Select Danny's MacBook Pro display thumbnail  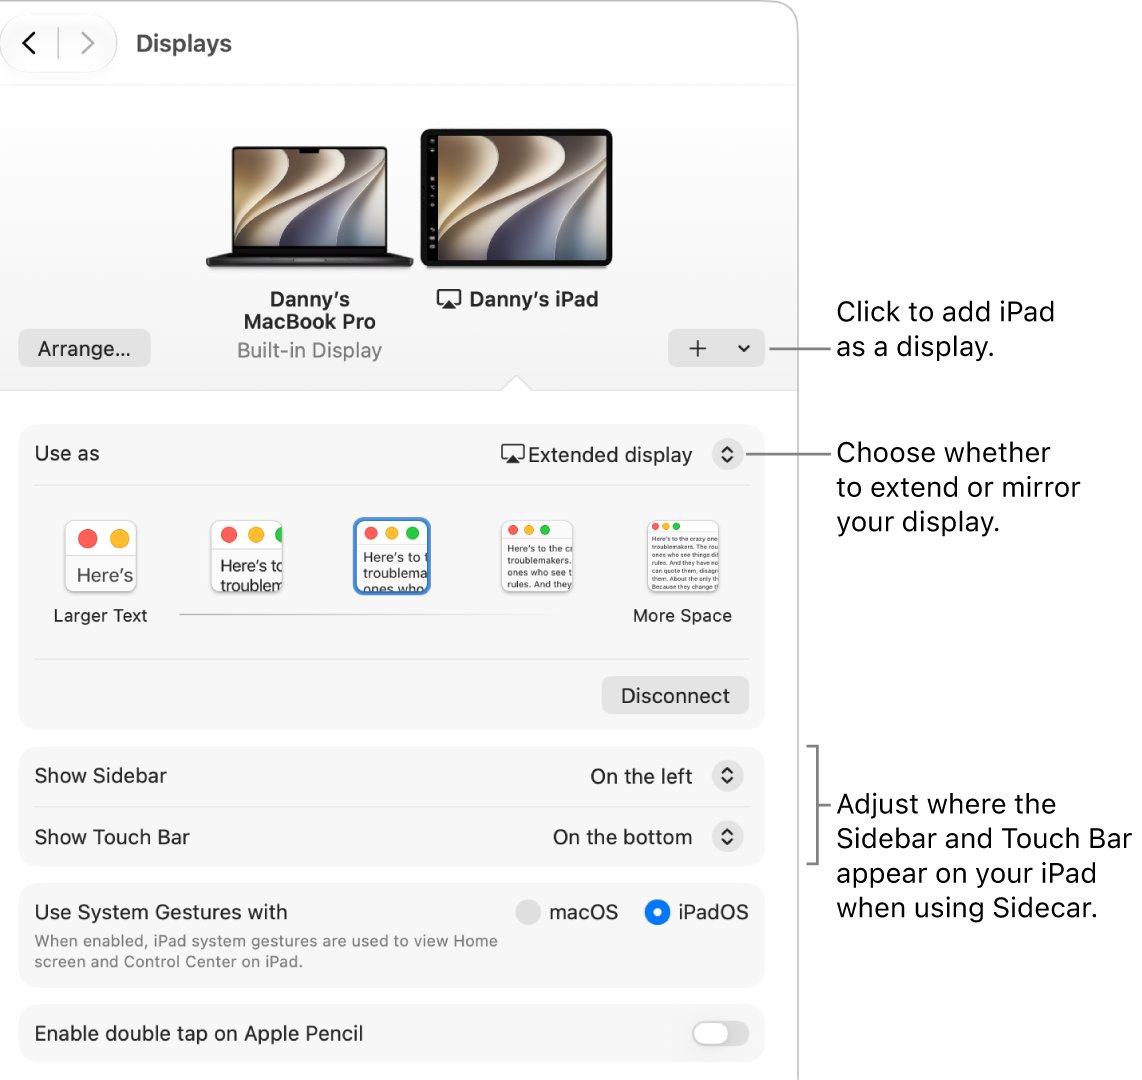click(310, 207)
